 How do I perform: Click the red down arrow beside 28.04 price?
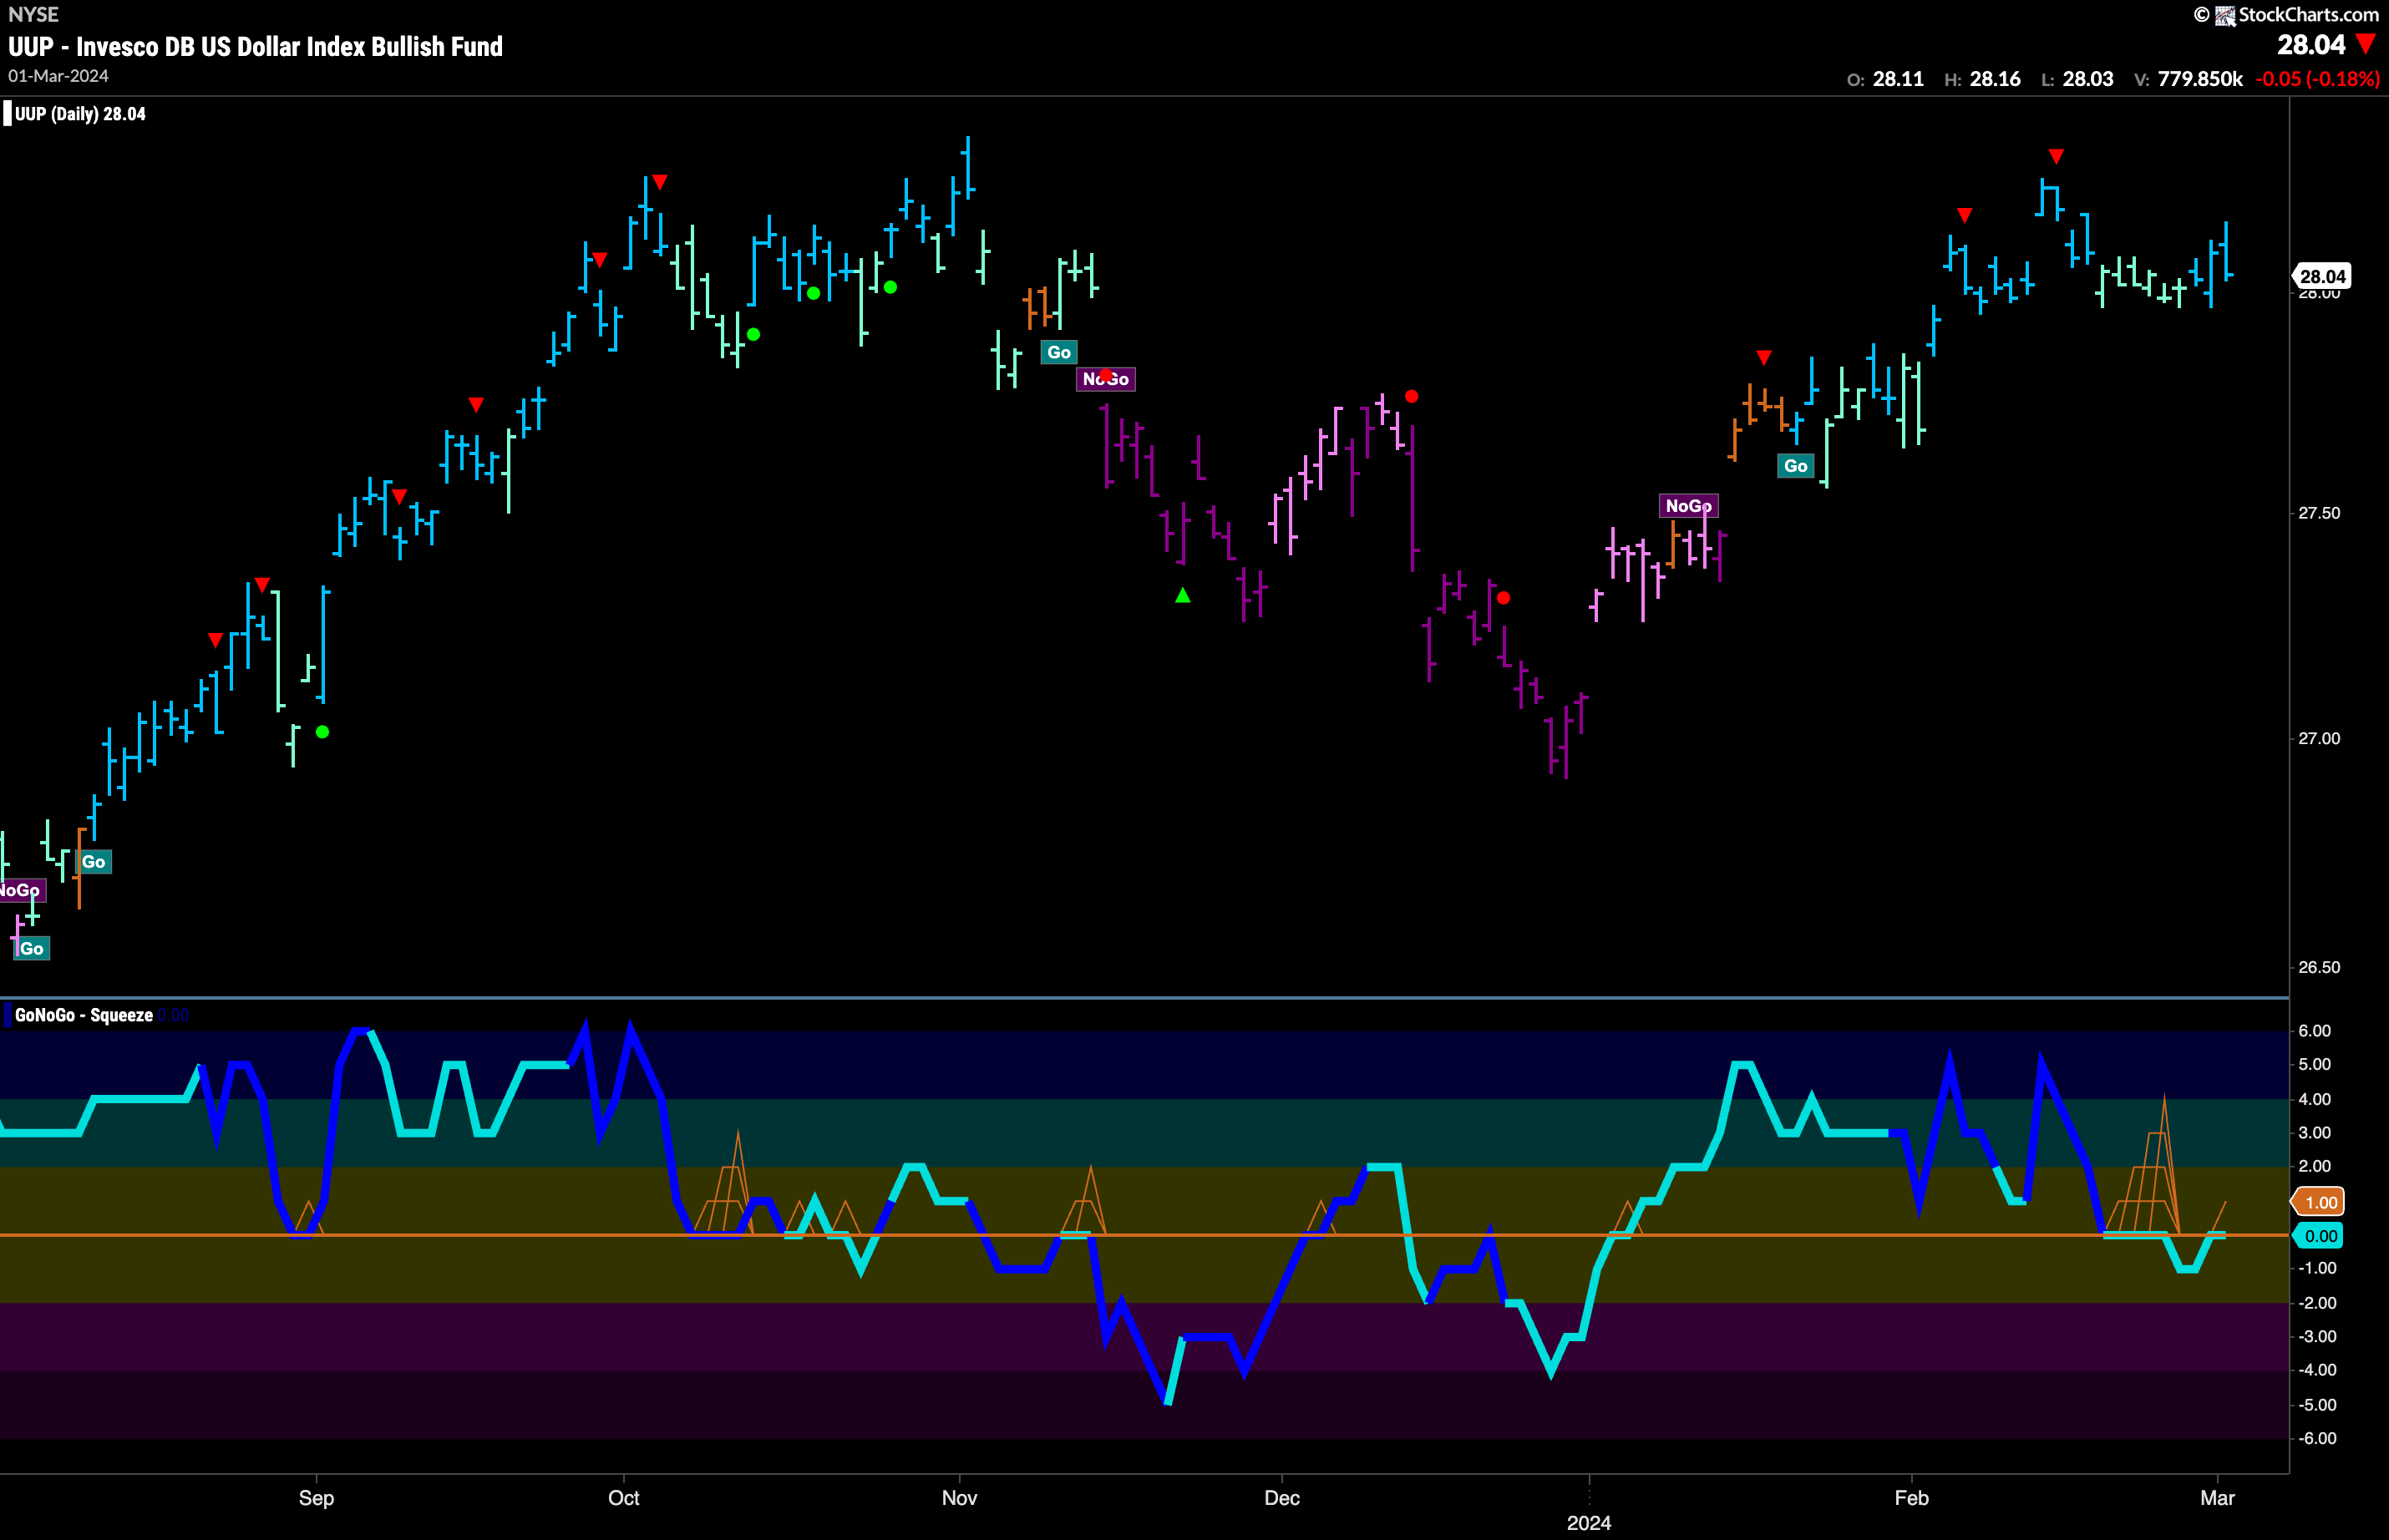[2366, 44]
